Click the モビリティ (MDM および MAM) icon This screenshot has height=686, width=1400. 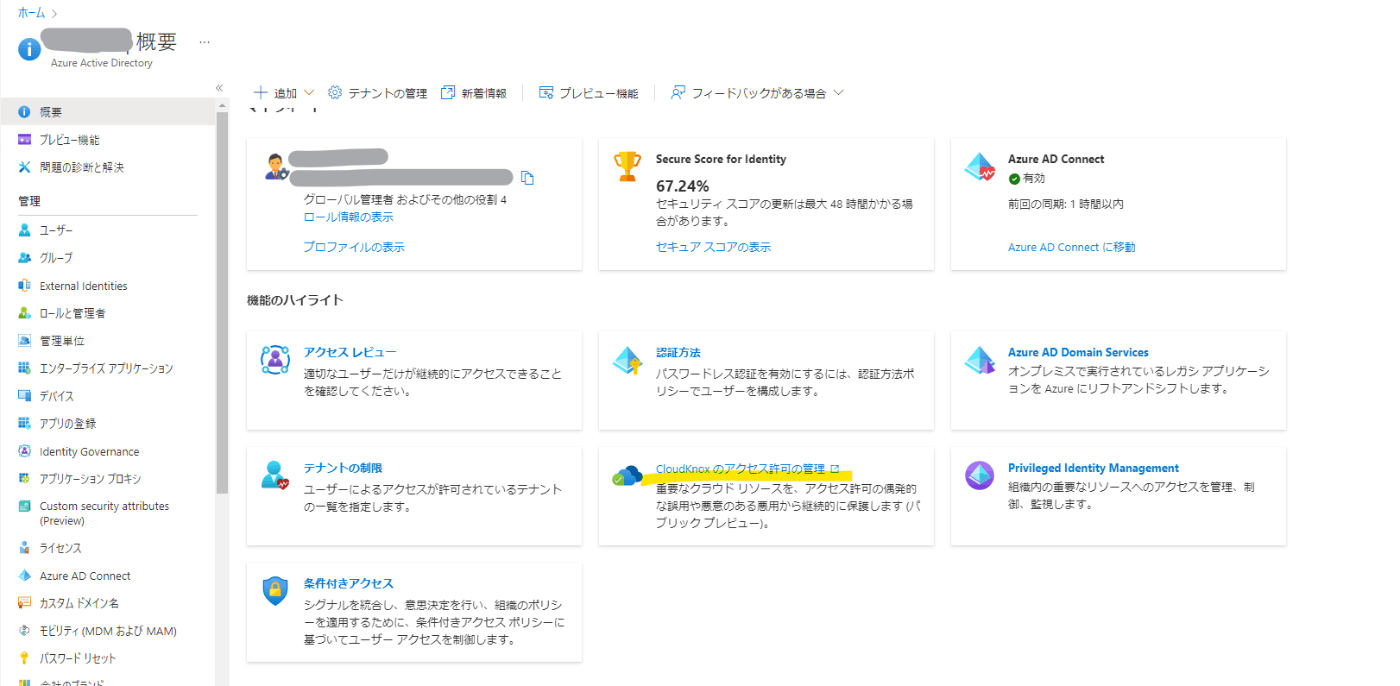click(25, 631)
